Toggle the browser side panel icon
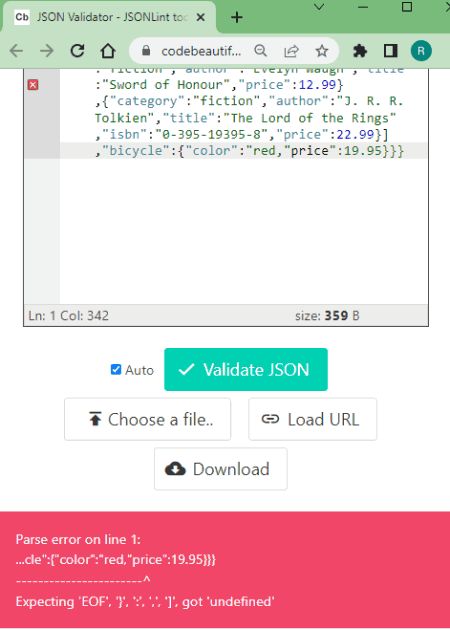 390,51
